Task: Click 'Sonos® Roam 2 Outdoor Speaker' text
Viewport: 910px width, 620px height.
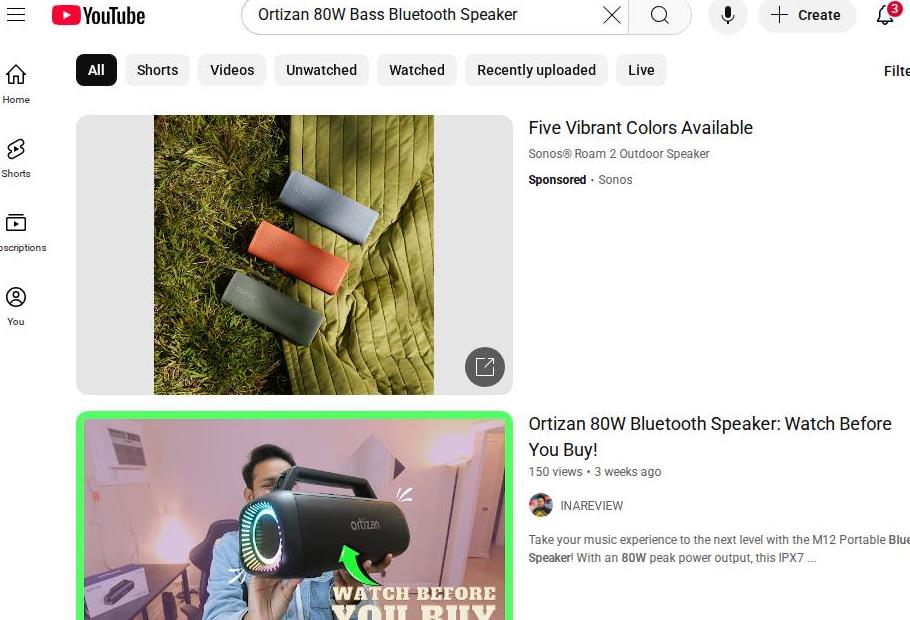Action: point(619,154)
